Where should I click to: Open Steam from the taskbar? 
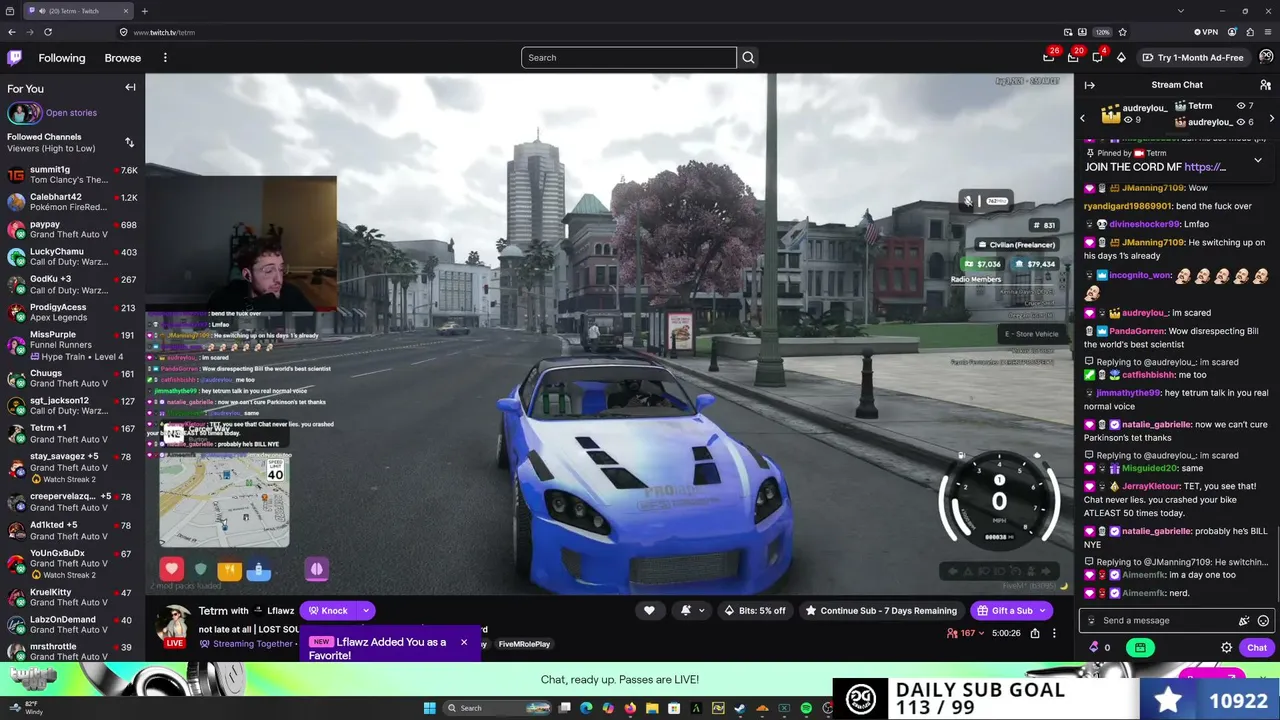click(x=740, y=708)
